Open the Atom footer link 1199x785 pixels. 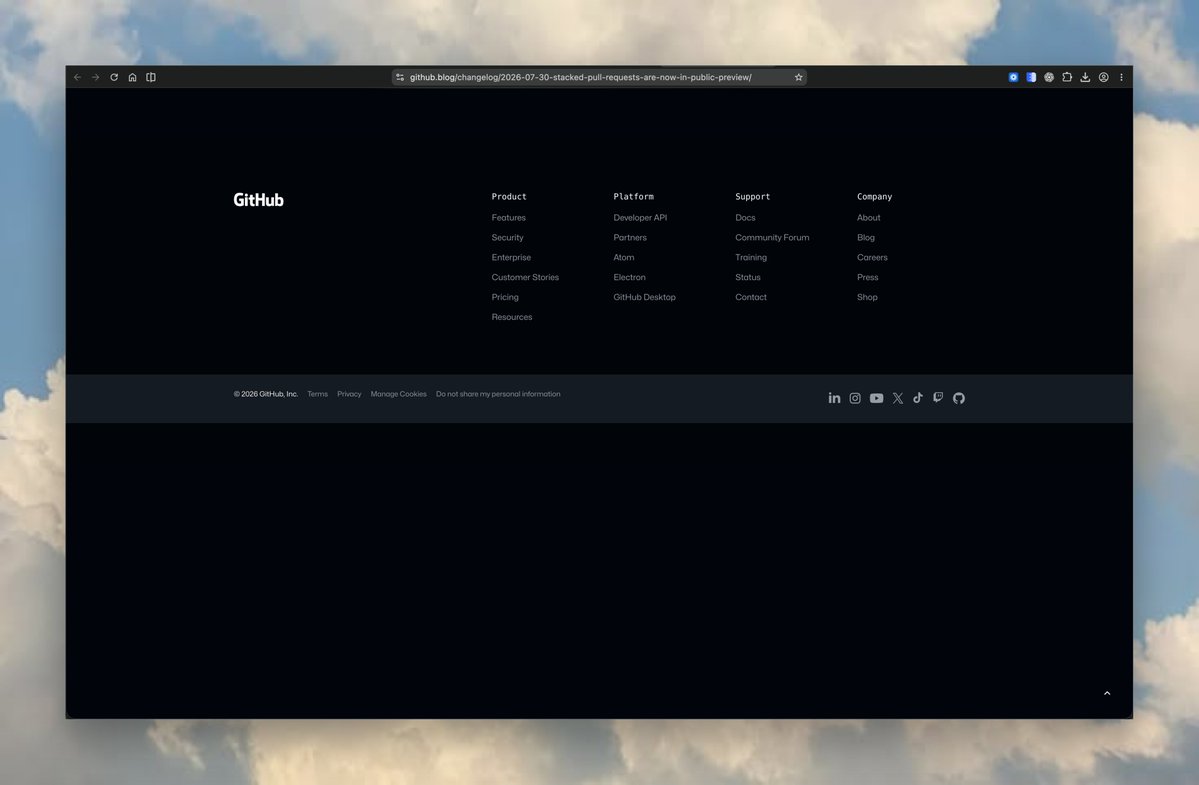623,258
